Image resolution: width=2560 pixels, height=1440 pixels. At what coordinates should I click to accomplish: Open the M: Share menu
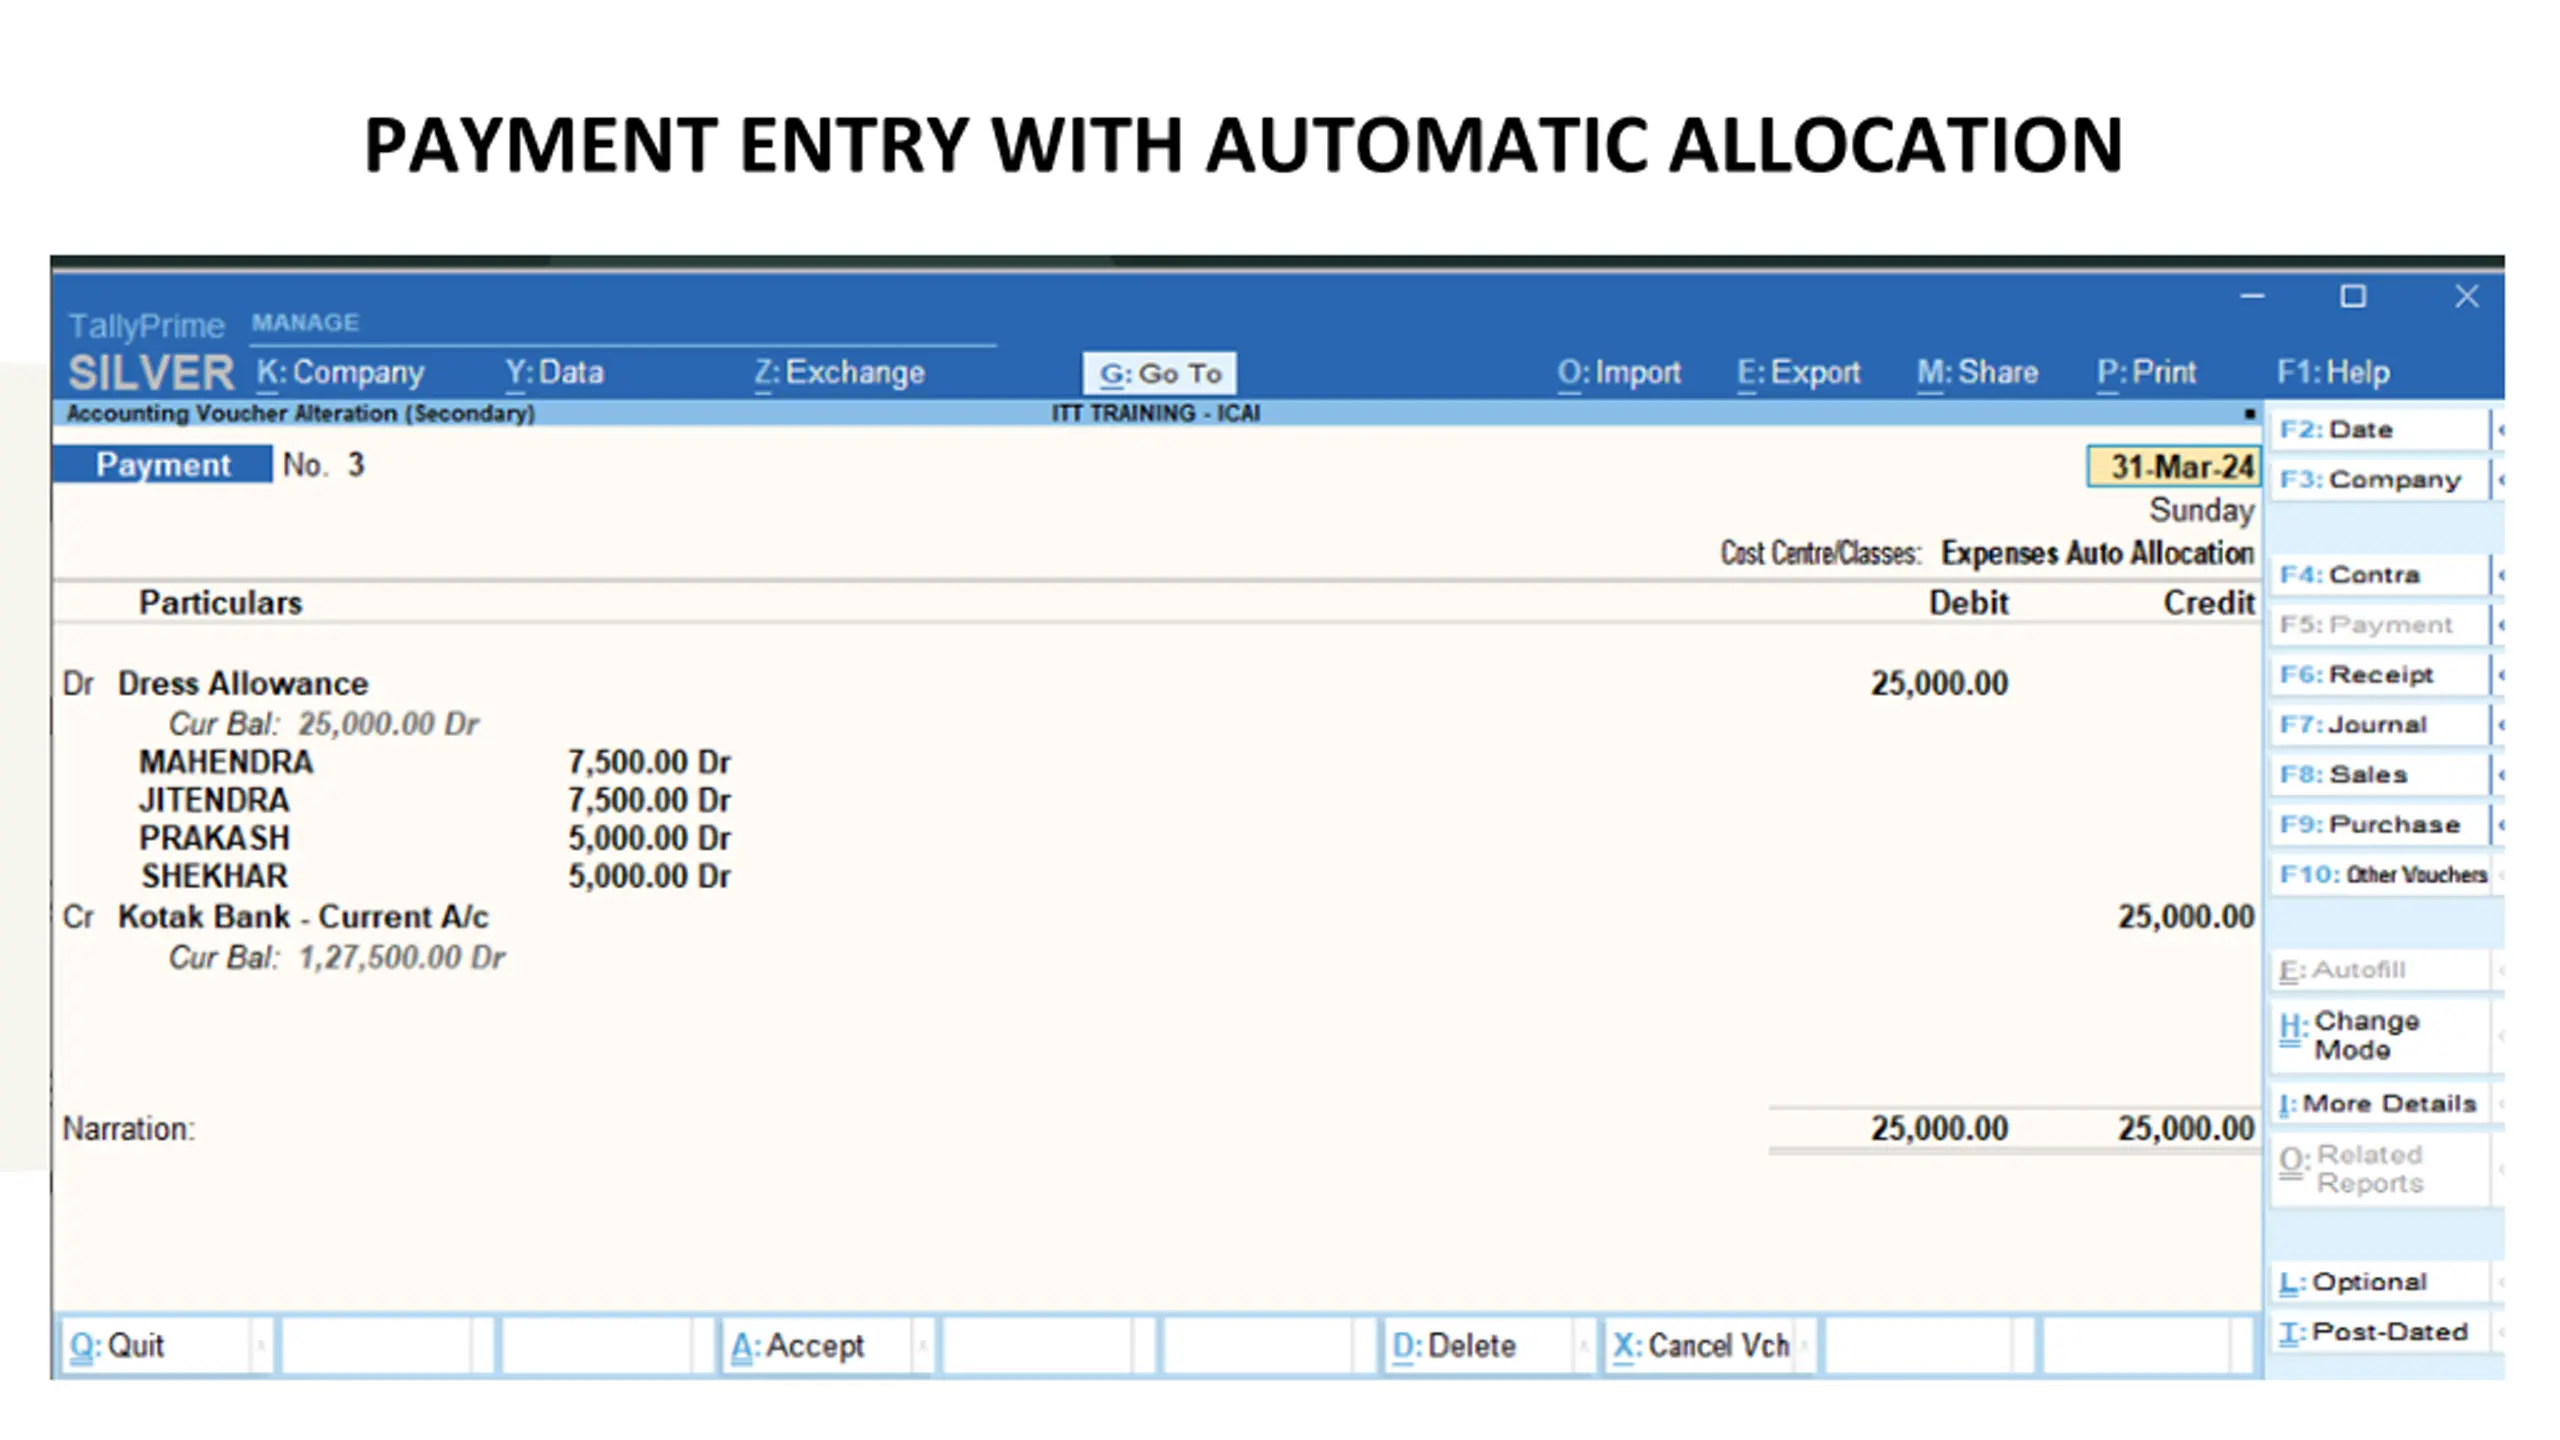click(1977, 373)
